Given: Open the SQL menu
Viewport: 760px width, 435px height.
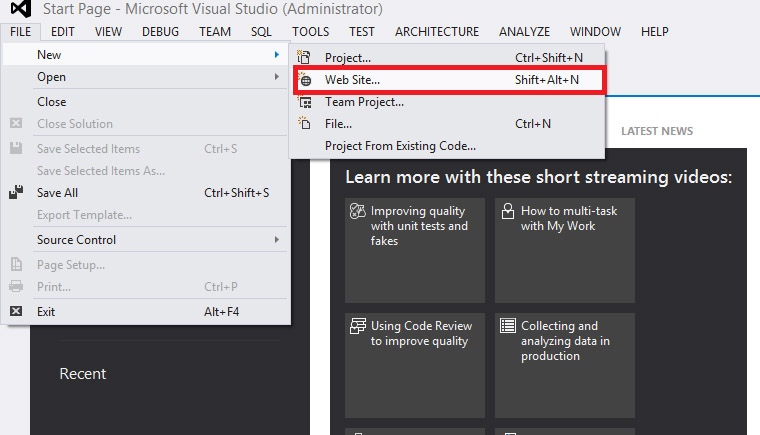Looking at the screenshot, I should [261, 32].
